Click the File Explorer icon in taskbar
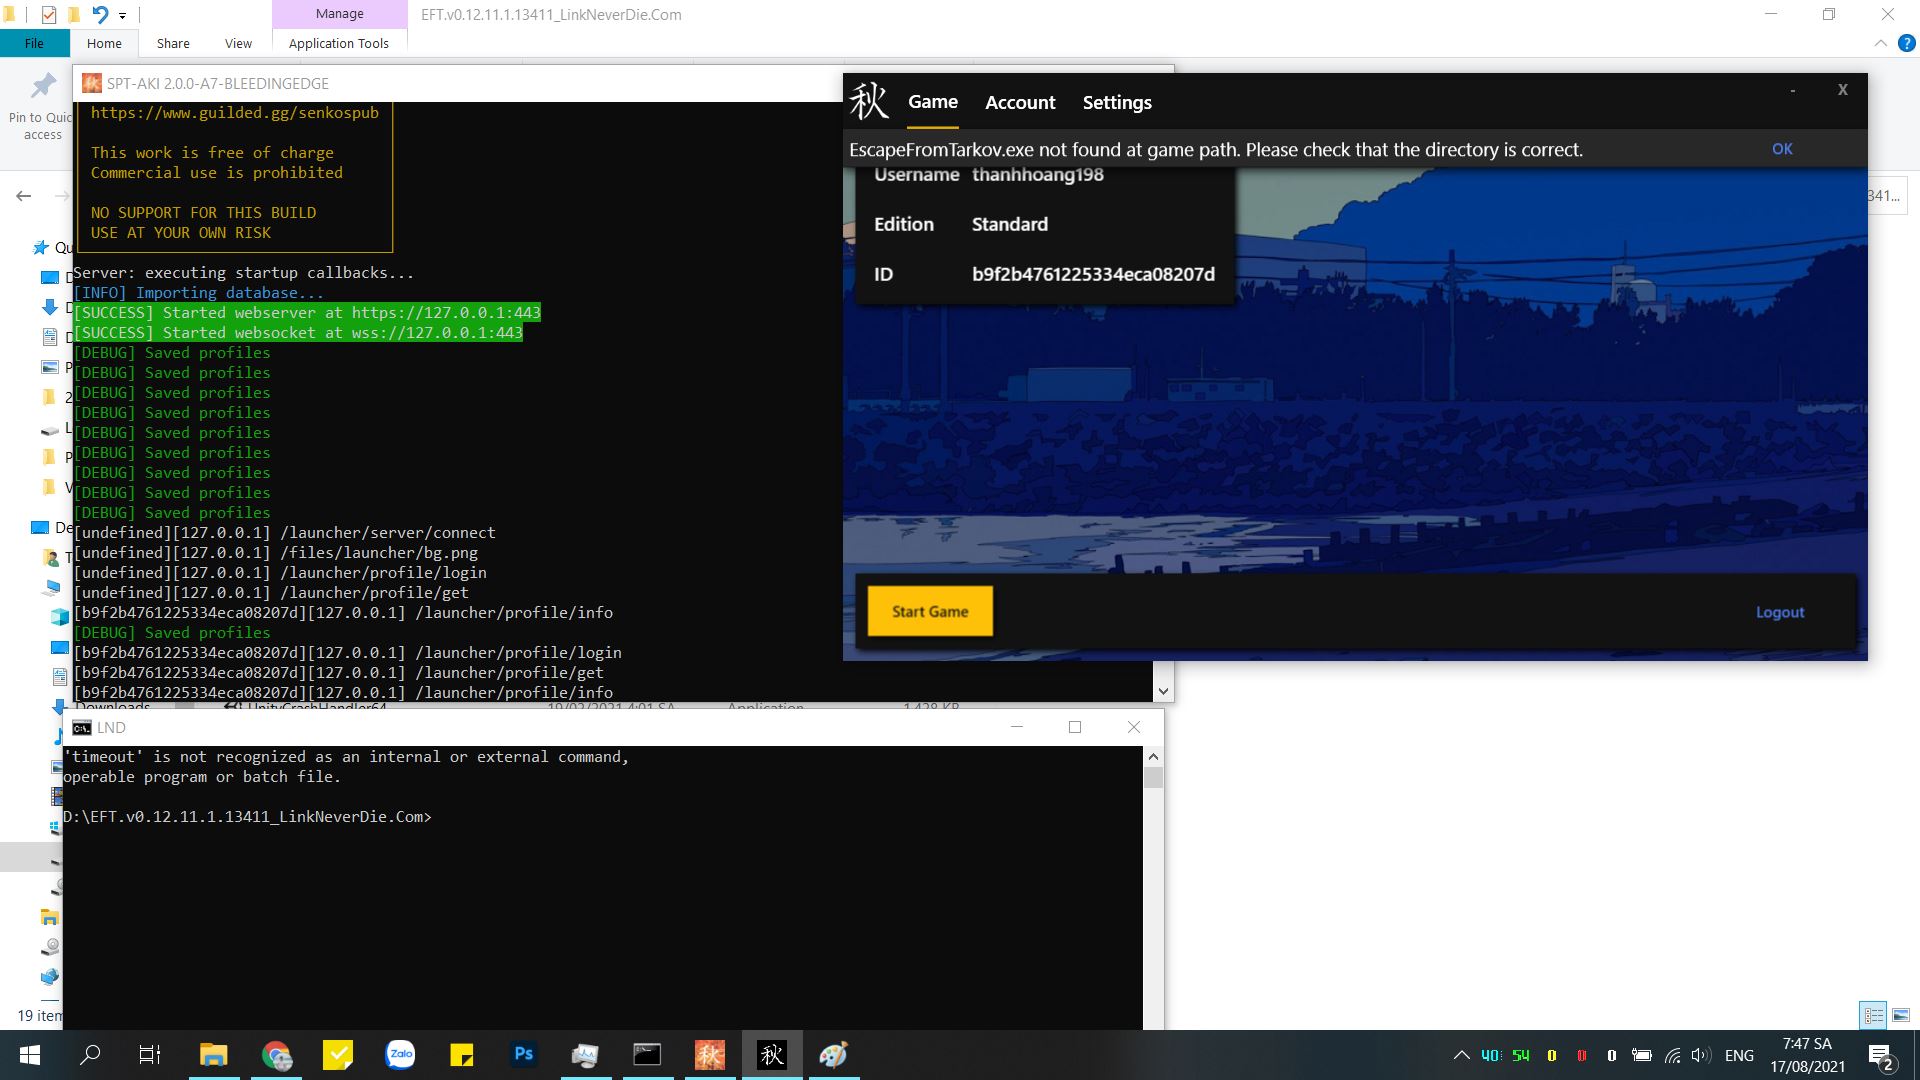Image resolution: width=1920 pixels, height=1080 pixels. (214, 1055)
